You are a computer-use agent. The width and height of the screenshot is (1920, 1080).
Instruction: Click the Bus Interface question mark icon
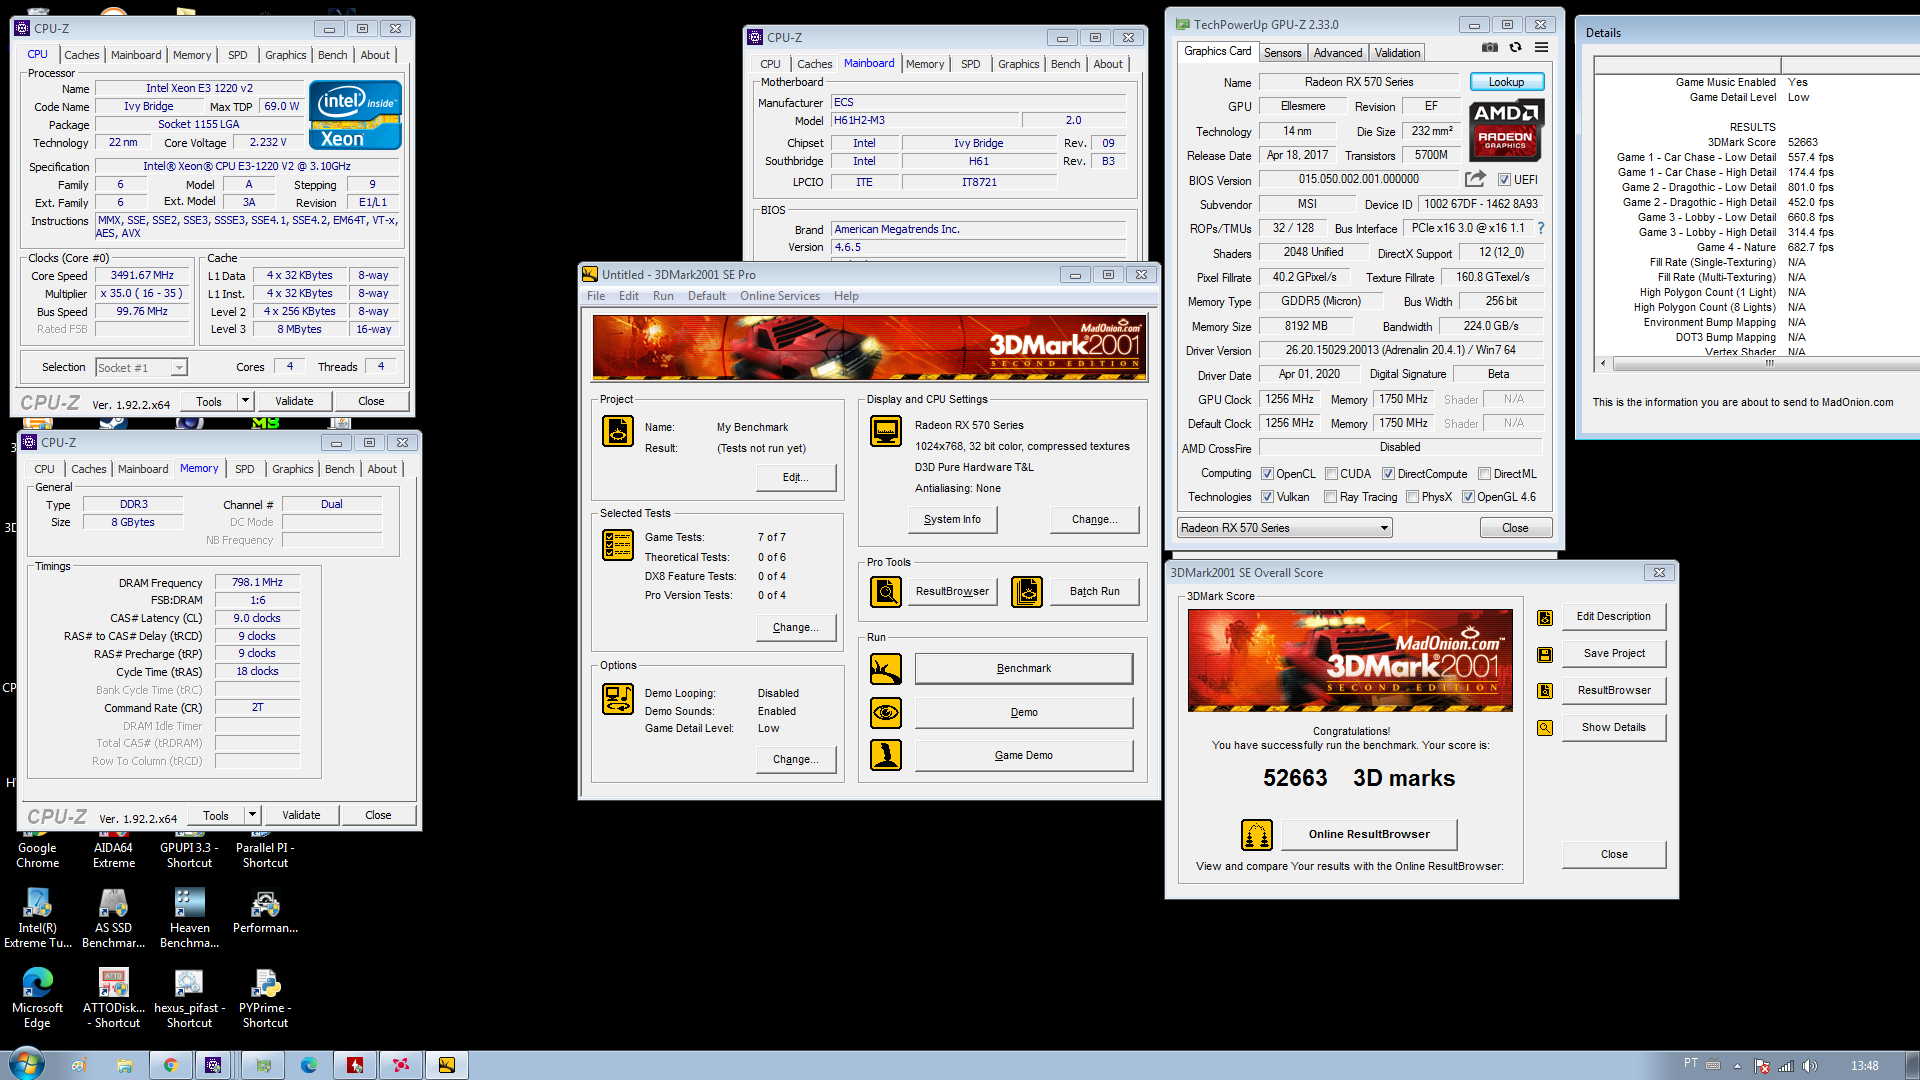point(1541,228)
